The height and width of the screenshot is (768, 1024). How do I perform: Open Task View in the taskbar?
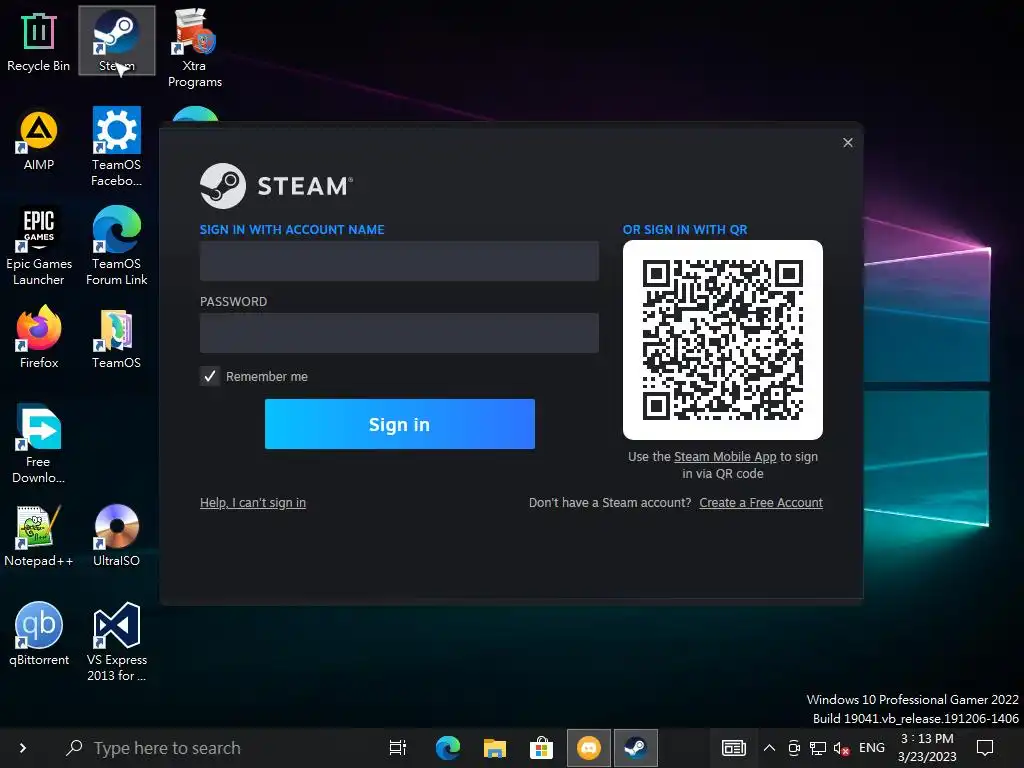[398, 748]
